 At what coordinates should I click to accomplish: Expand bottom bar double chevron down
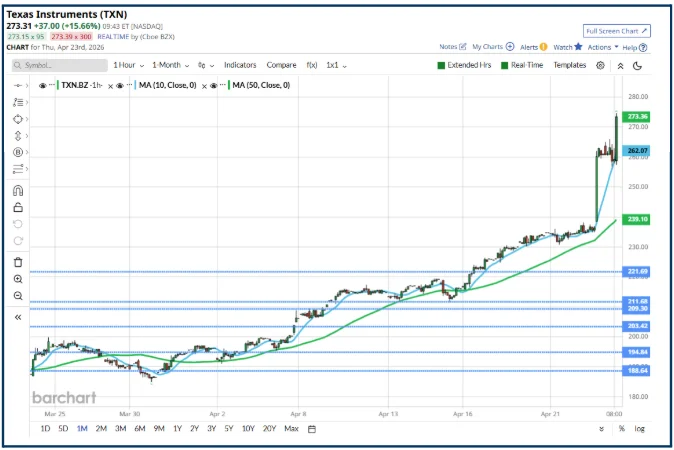(x=601, y=429)
